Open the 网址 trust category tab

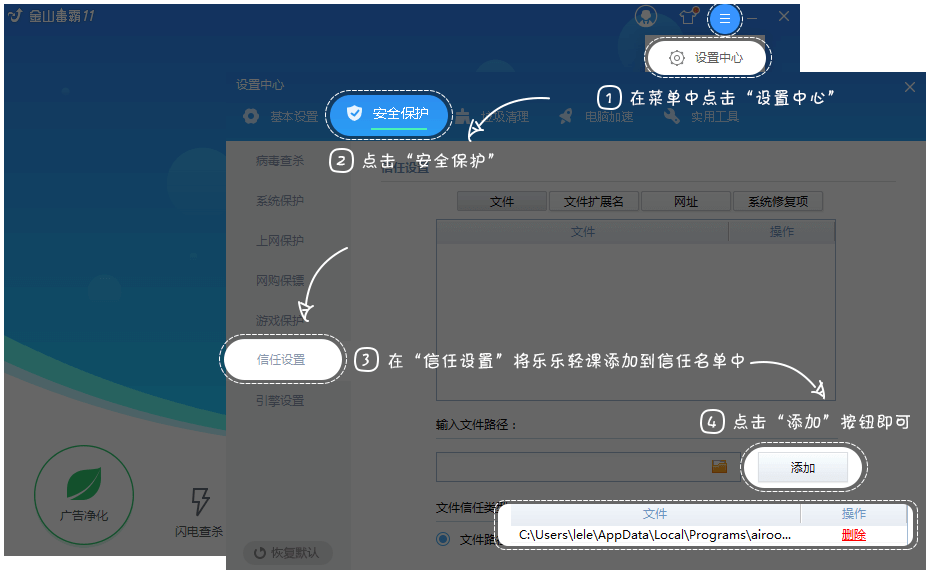(x=686, y=202)
